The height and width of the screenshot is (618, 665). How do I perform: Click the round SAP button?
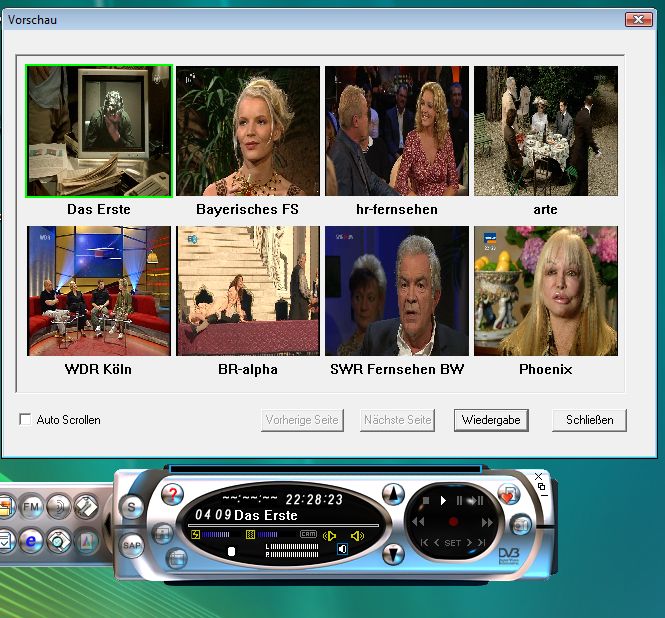coord(131,545)
